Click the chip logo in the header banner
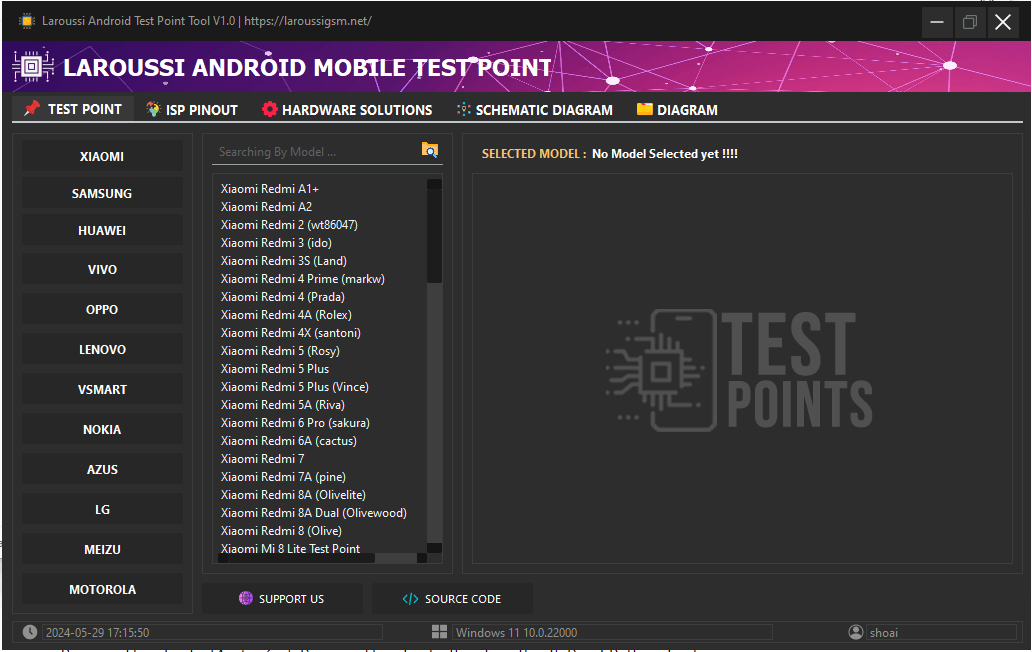Viewport: 1032px width, 652px height. pos(33,66)
